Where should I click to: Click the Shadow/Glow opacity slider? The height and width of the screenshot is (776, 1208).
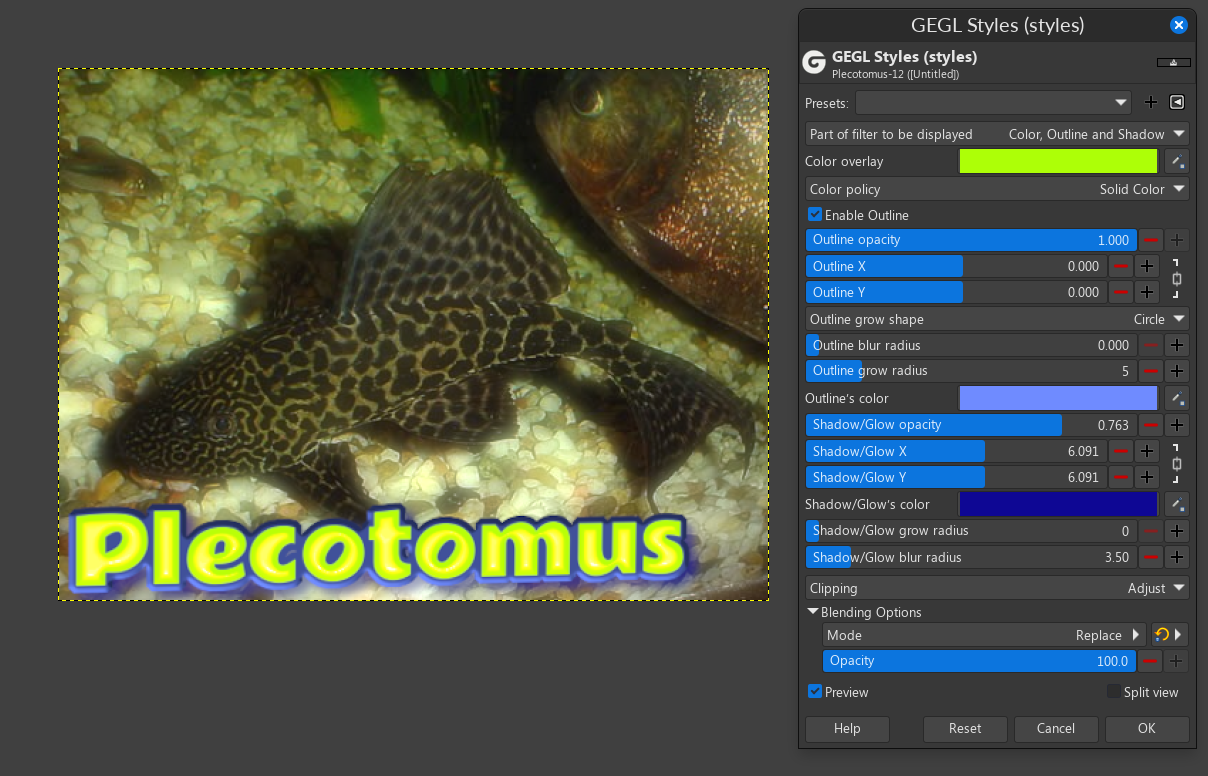click(x=971, y=425)
